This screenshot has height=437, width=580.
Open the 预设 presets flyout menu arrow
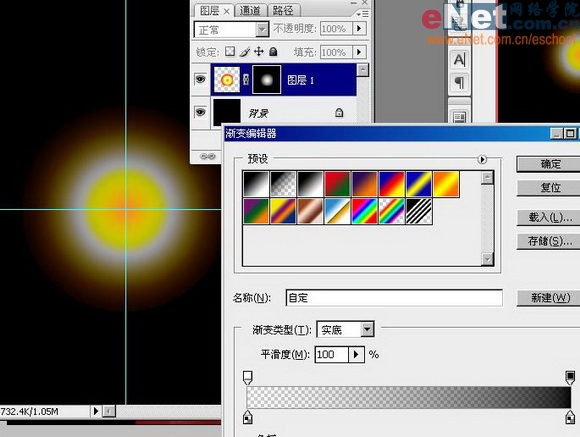(x=482, y=159)
